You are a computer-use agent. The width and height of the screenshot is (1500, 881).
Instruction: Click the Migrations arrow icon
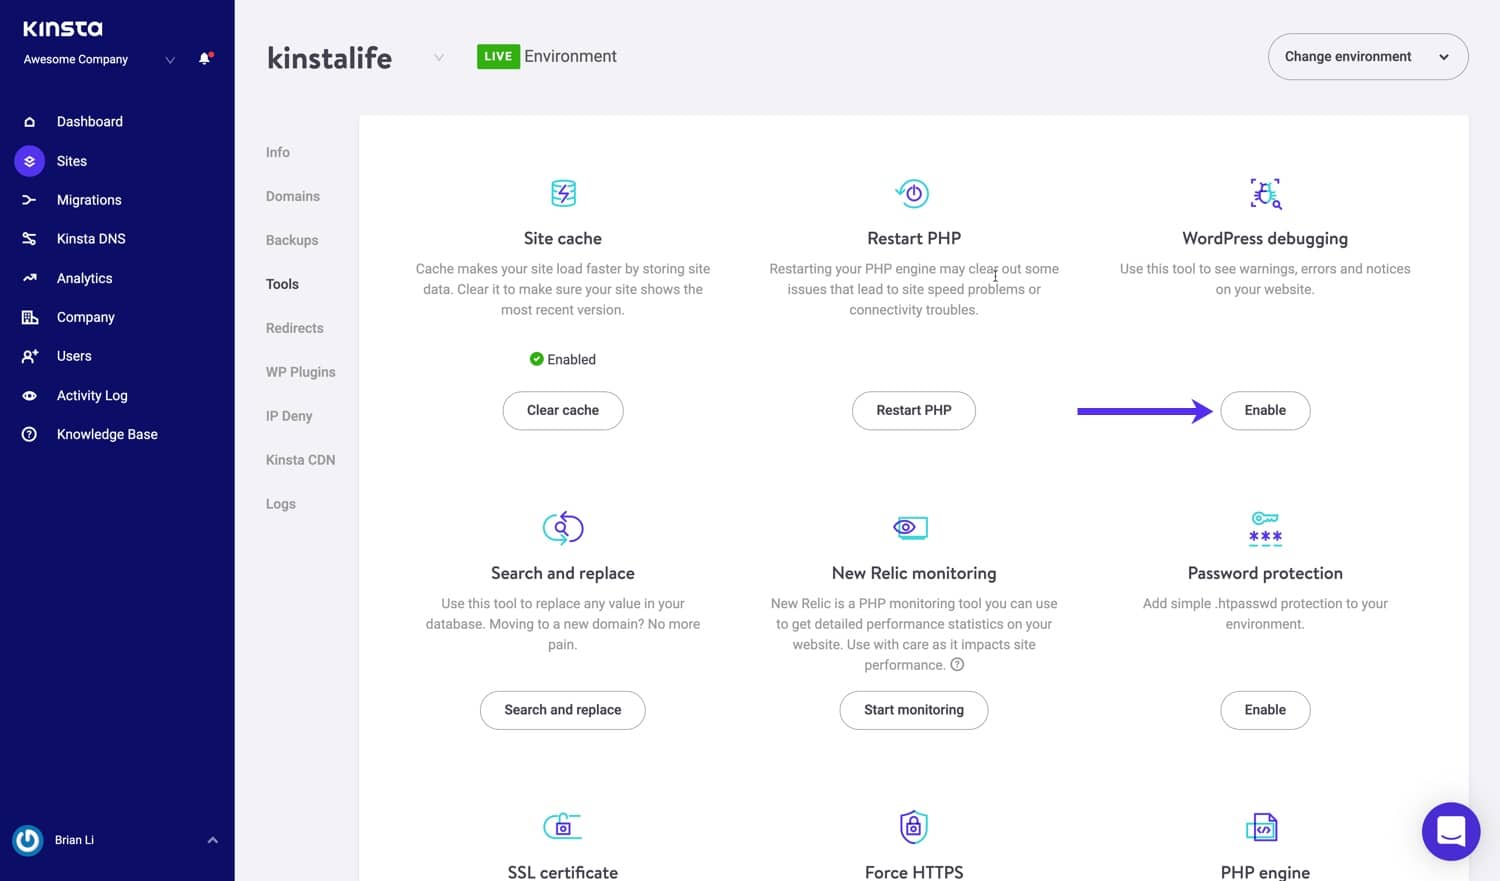29,200
